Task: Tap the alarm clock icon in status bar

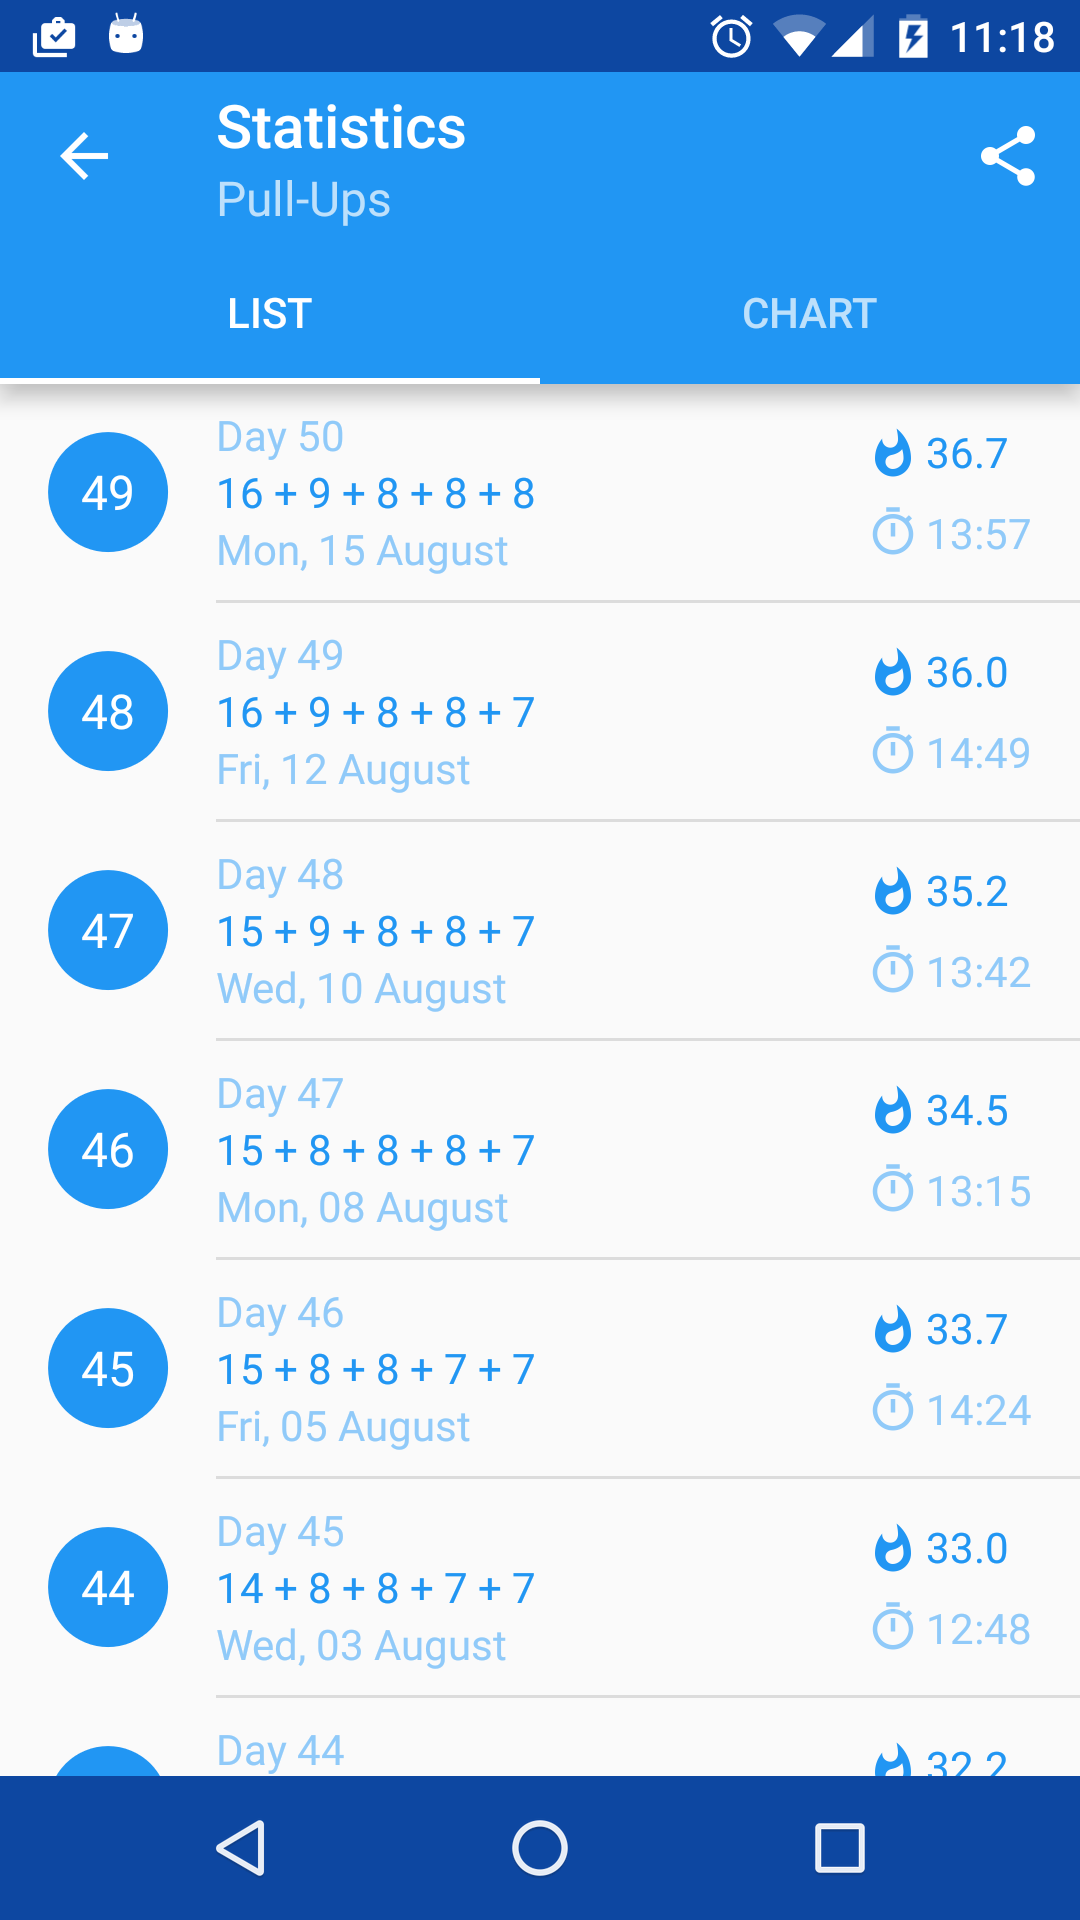Action: point(731,38)
